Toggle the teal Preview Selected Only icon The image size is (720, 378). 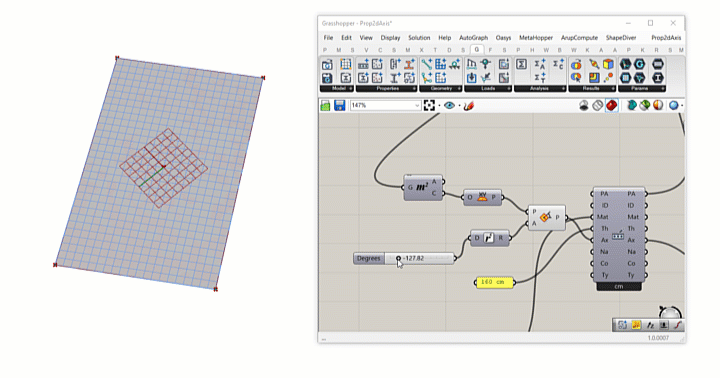coord(631,106)
